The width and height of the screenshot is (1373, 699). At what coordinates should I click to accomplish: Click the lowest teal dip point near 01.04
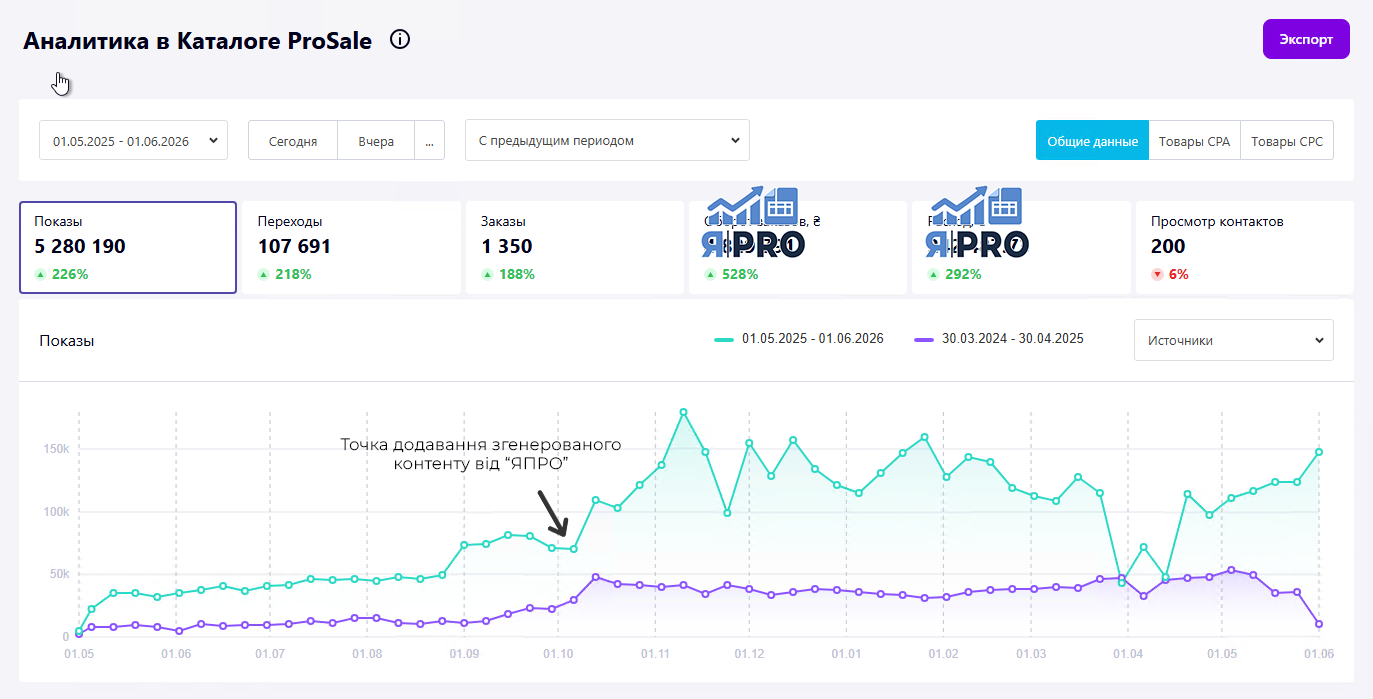(x=1122, y=582)
